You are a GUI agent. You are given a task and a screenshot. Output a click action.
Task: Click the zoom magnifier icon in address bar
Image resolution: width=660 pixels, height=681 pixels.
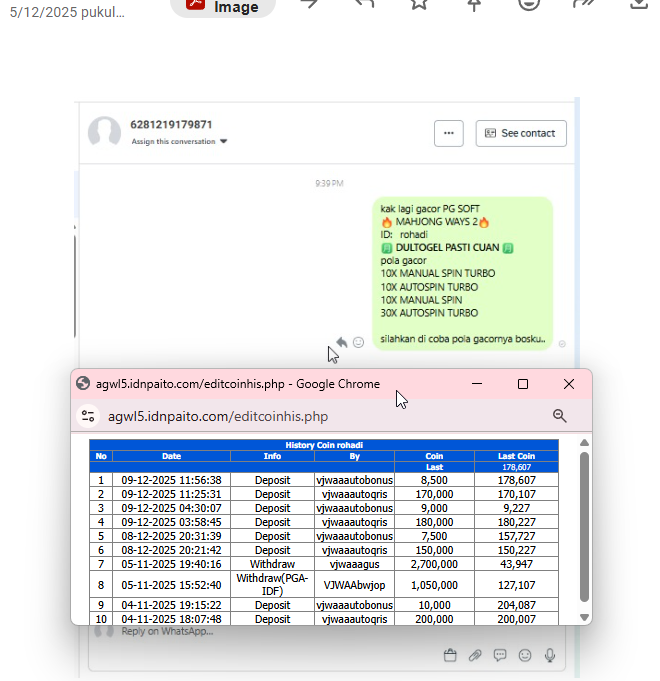click(x=559, y=416)
